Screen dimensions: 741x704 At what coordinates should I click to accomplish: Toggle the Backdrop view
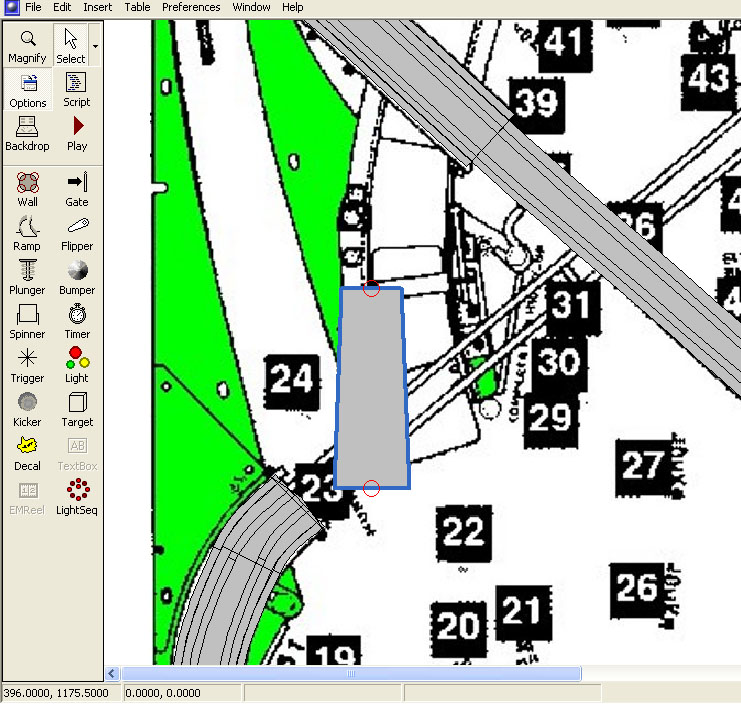pyautogui.click(x=27, y=134)
